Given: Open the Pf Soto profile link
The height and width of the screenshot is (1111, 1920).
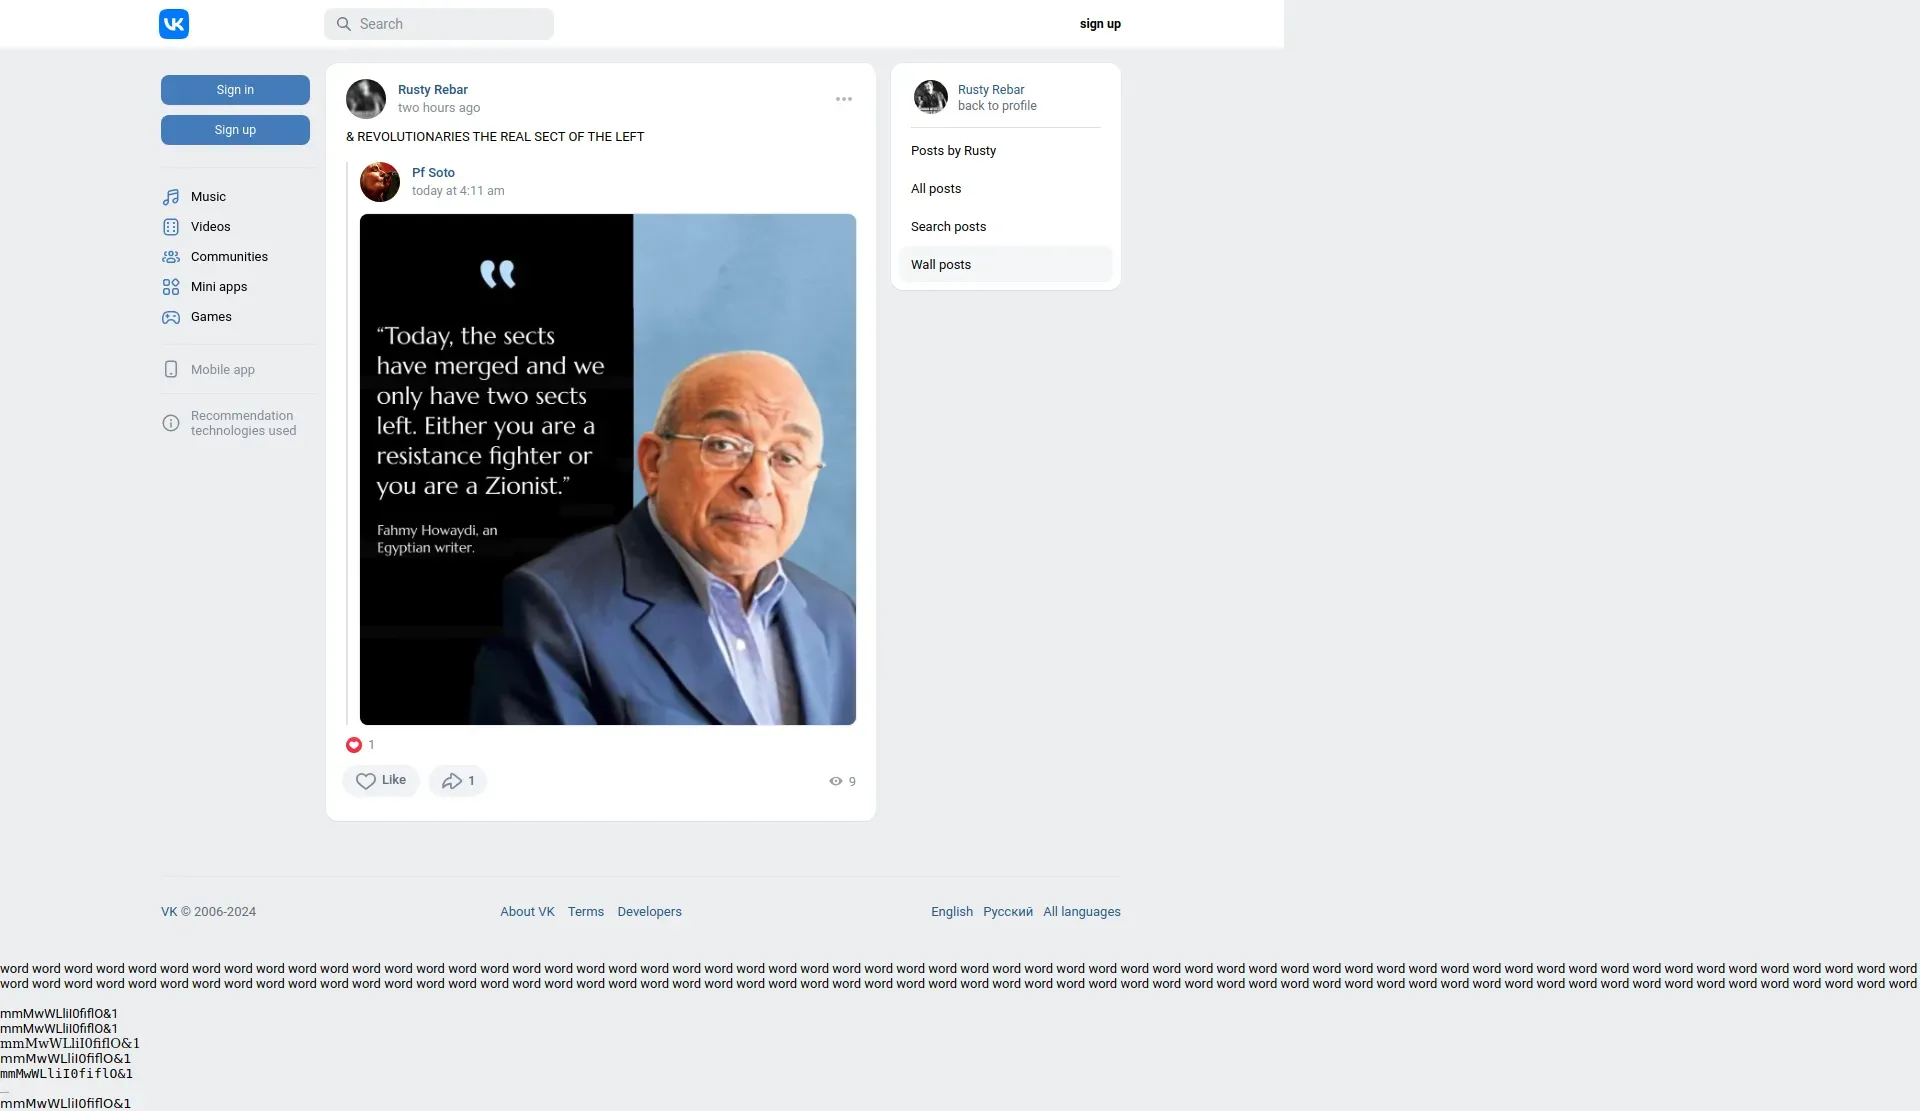Looking at the screenshot, I should (x=433, y=173).
